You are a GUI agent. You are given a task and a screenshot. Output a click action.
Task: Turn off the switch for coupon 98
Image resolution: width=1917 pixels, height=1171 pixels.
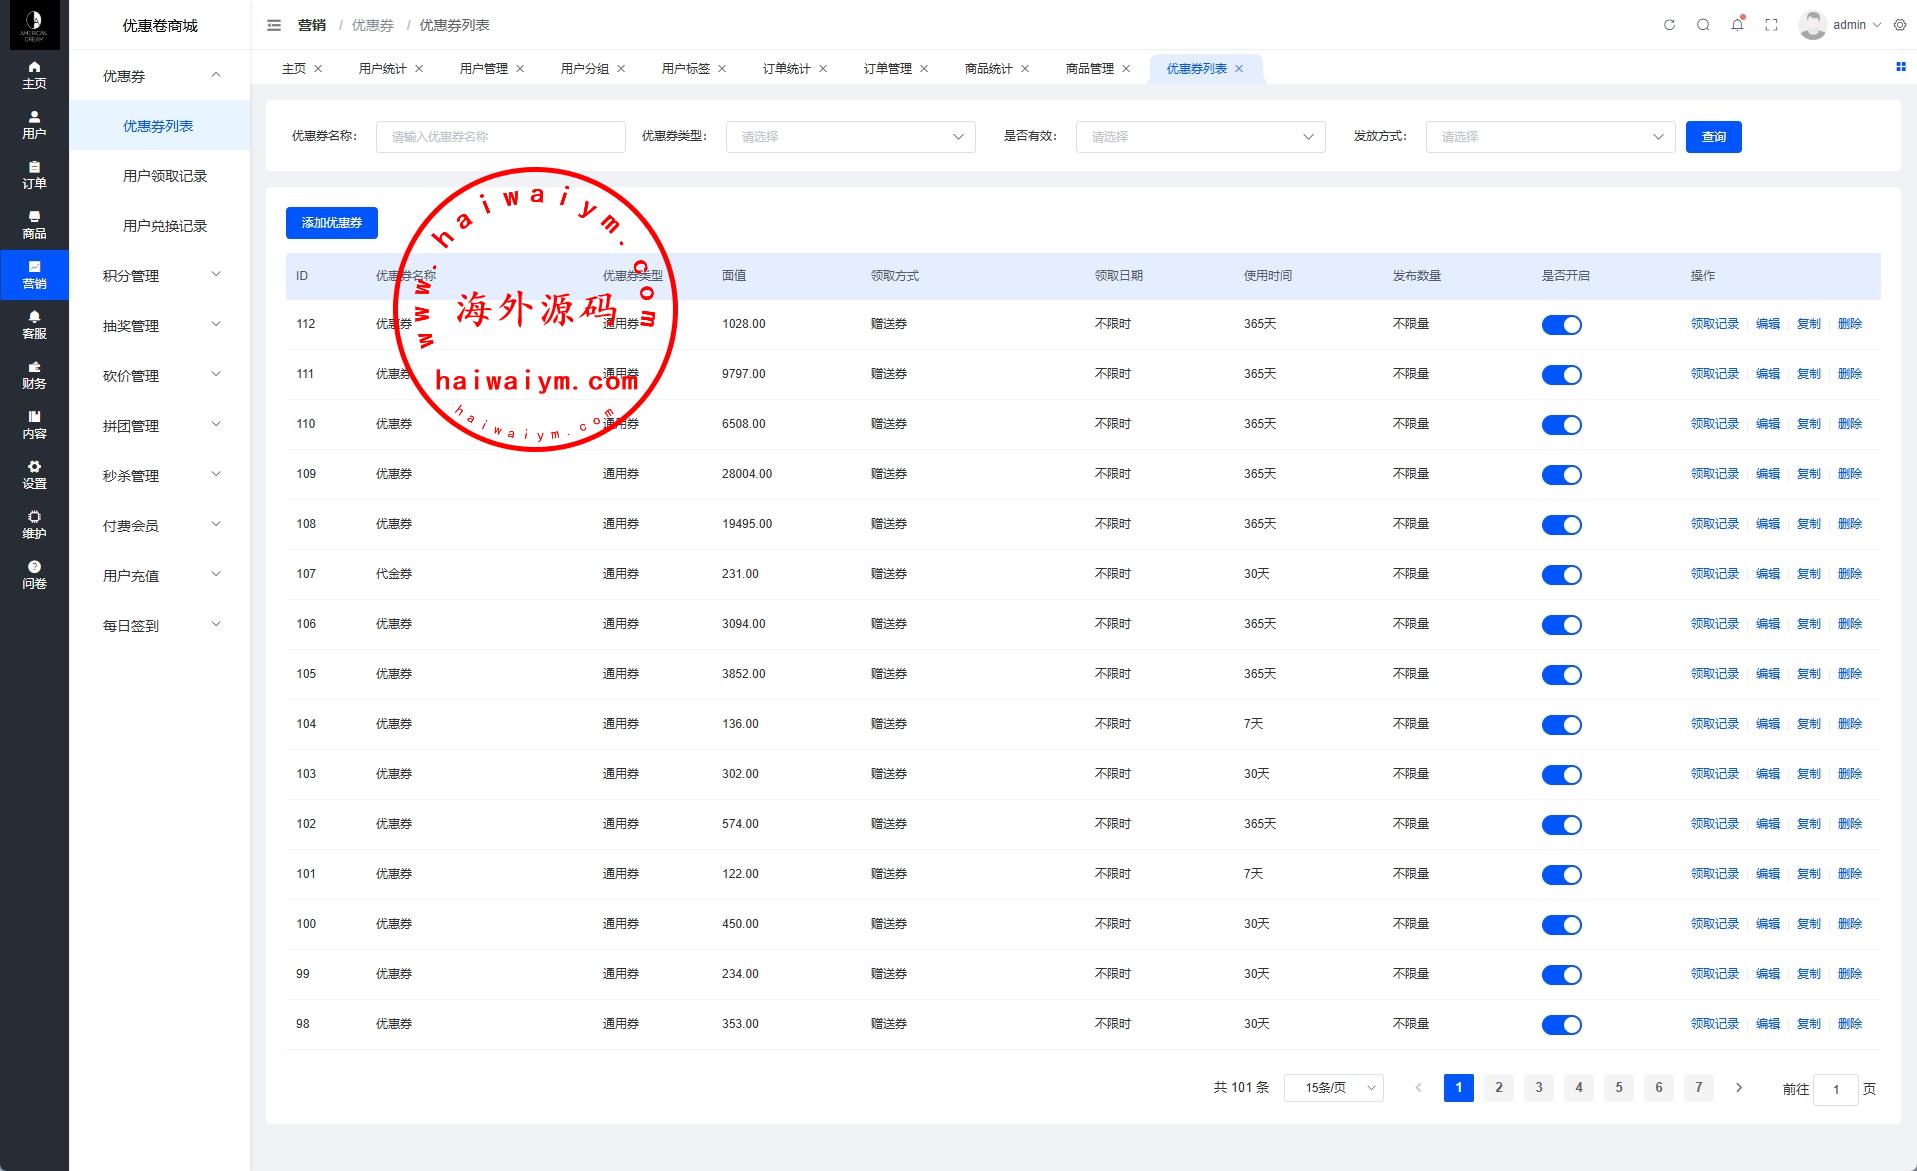[1561, 1025]
